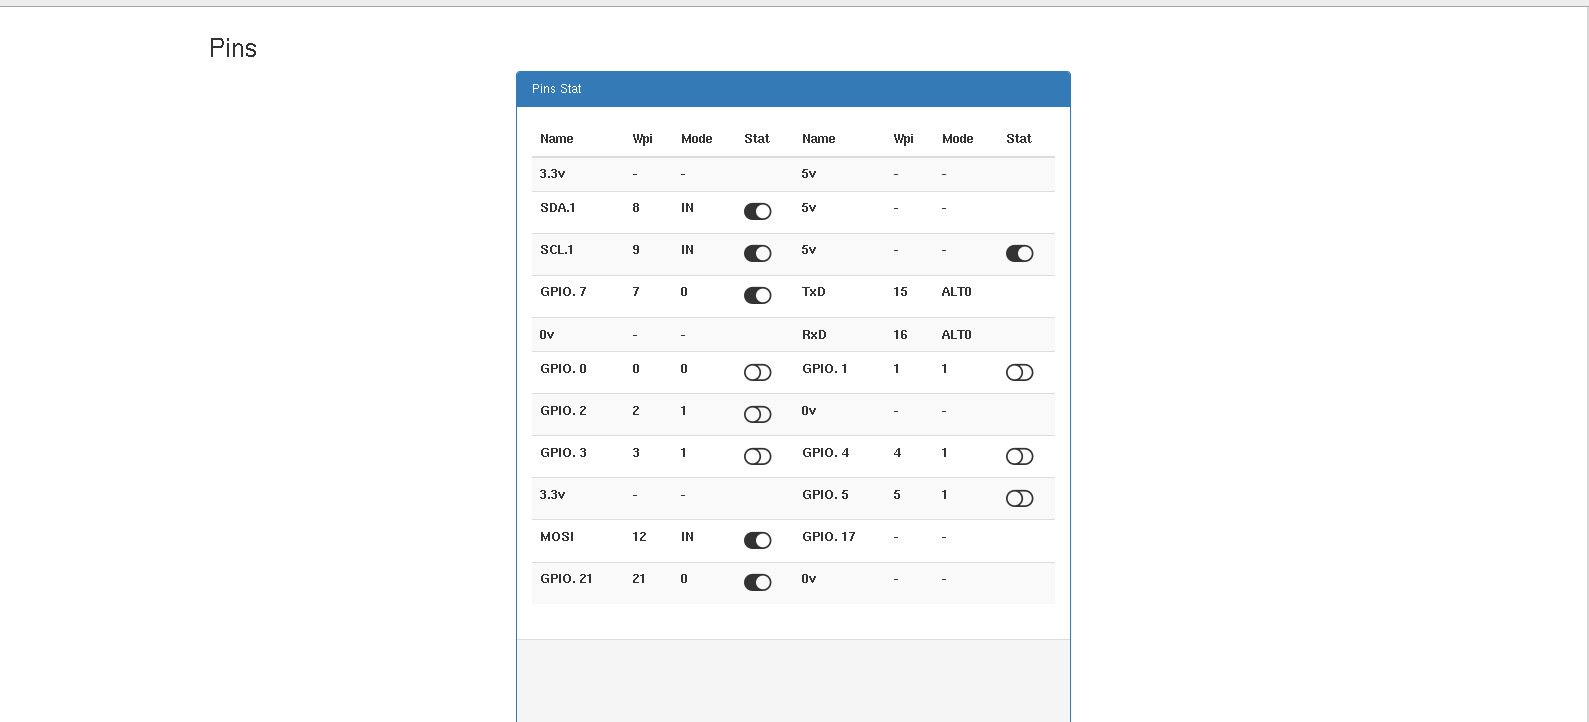
Task: Click the GPIO. 3 pin name
Action: coord(563,453)
